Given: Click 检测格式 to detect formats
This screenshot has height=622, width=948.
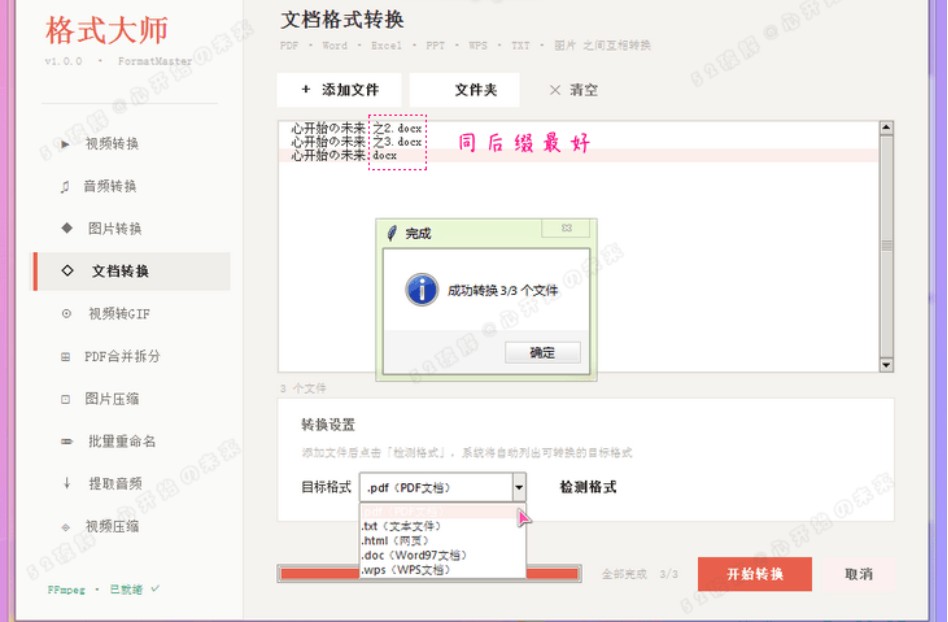Looking at the screenshot, I should [588, 487].
